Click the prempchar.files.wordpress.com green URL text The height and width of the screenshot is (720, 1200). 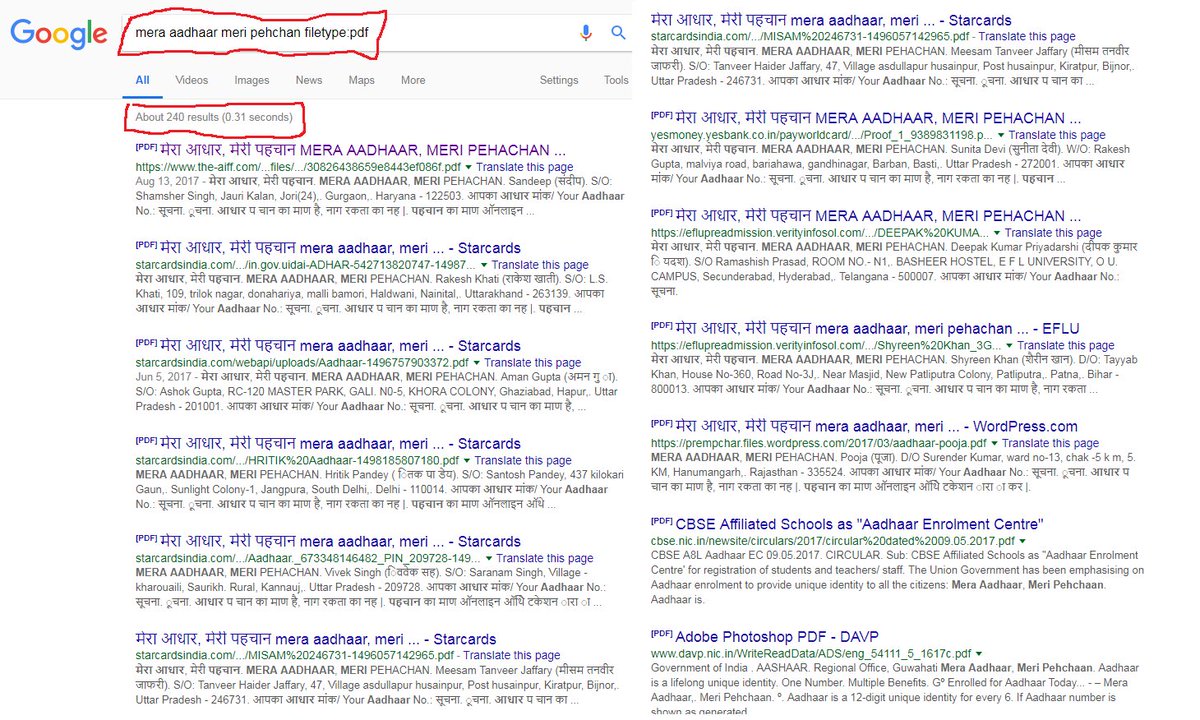coord(817,443)
